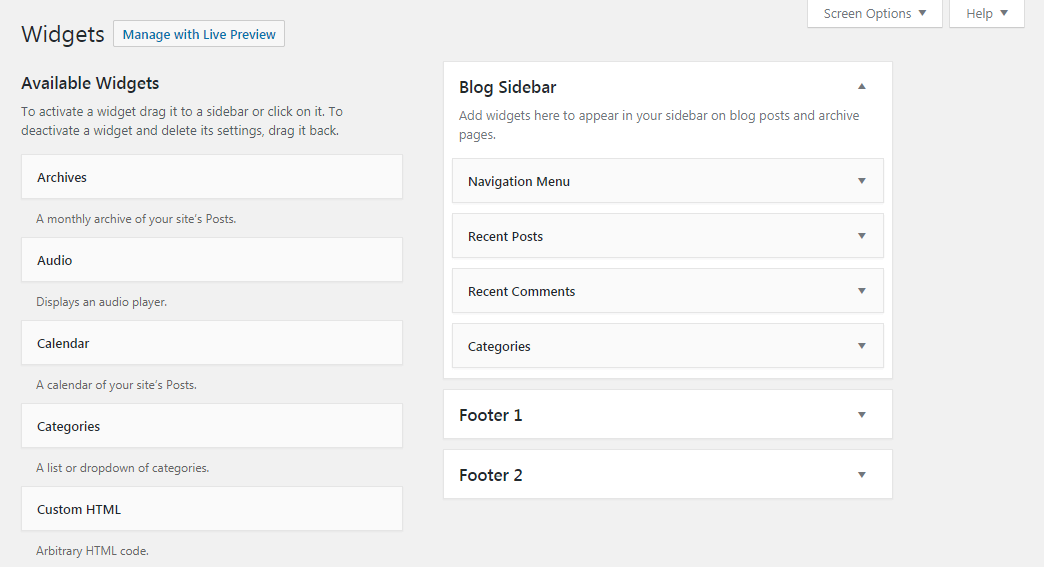Image resolution: width=1044 pixels, height=567 pixels.
Task: Collapse the Blog Sidebar panel arrow
Action: pos(862,87)
